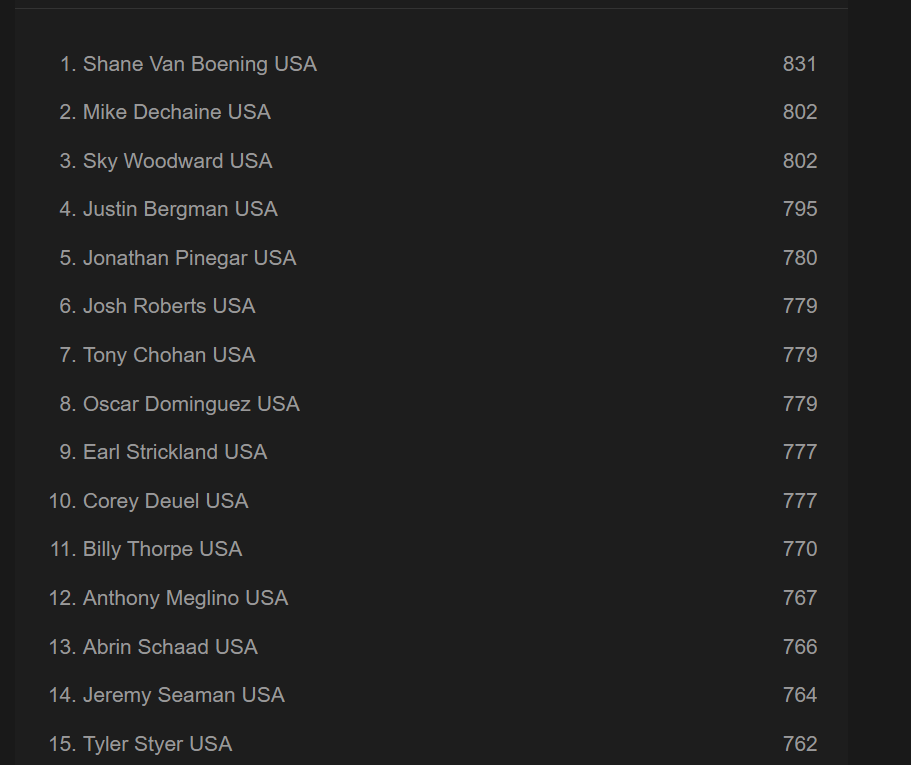Select Oscar Dominguez USA in rankings
911x765 pixels.
click(x=191, y=404)
